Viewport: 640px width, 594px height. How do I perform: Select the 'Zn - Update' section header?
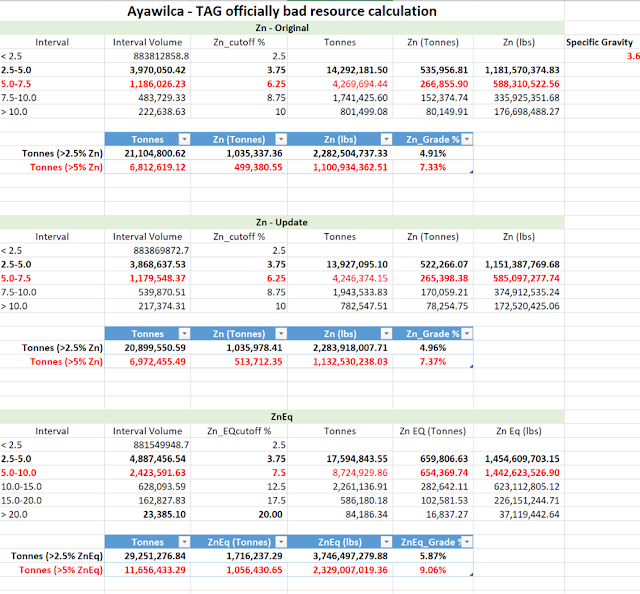pos(282,222)
